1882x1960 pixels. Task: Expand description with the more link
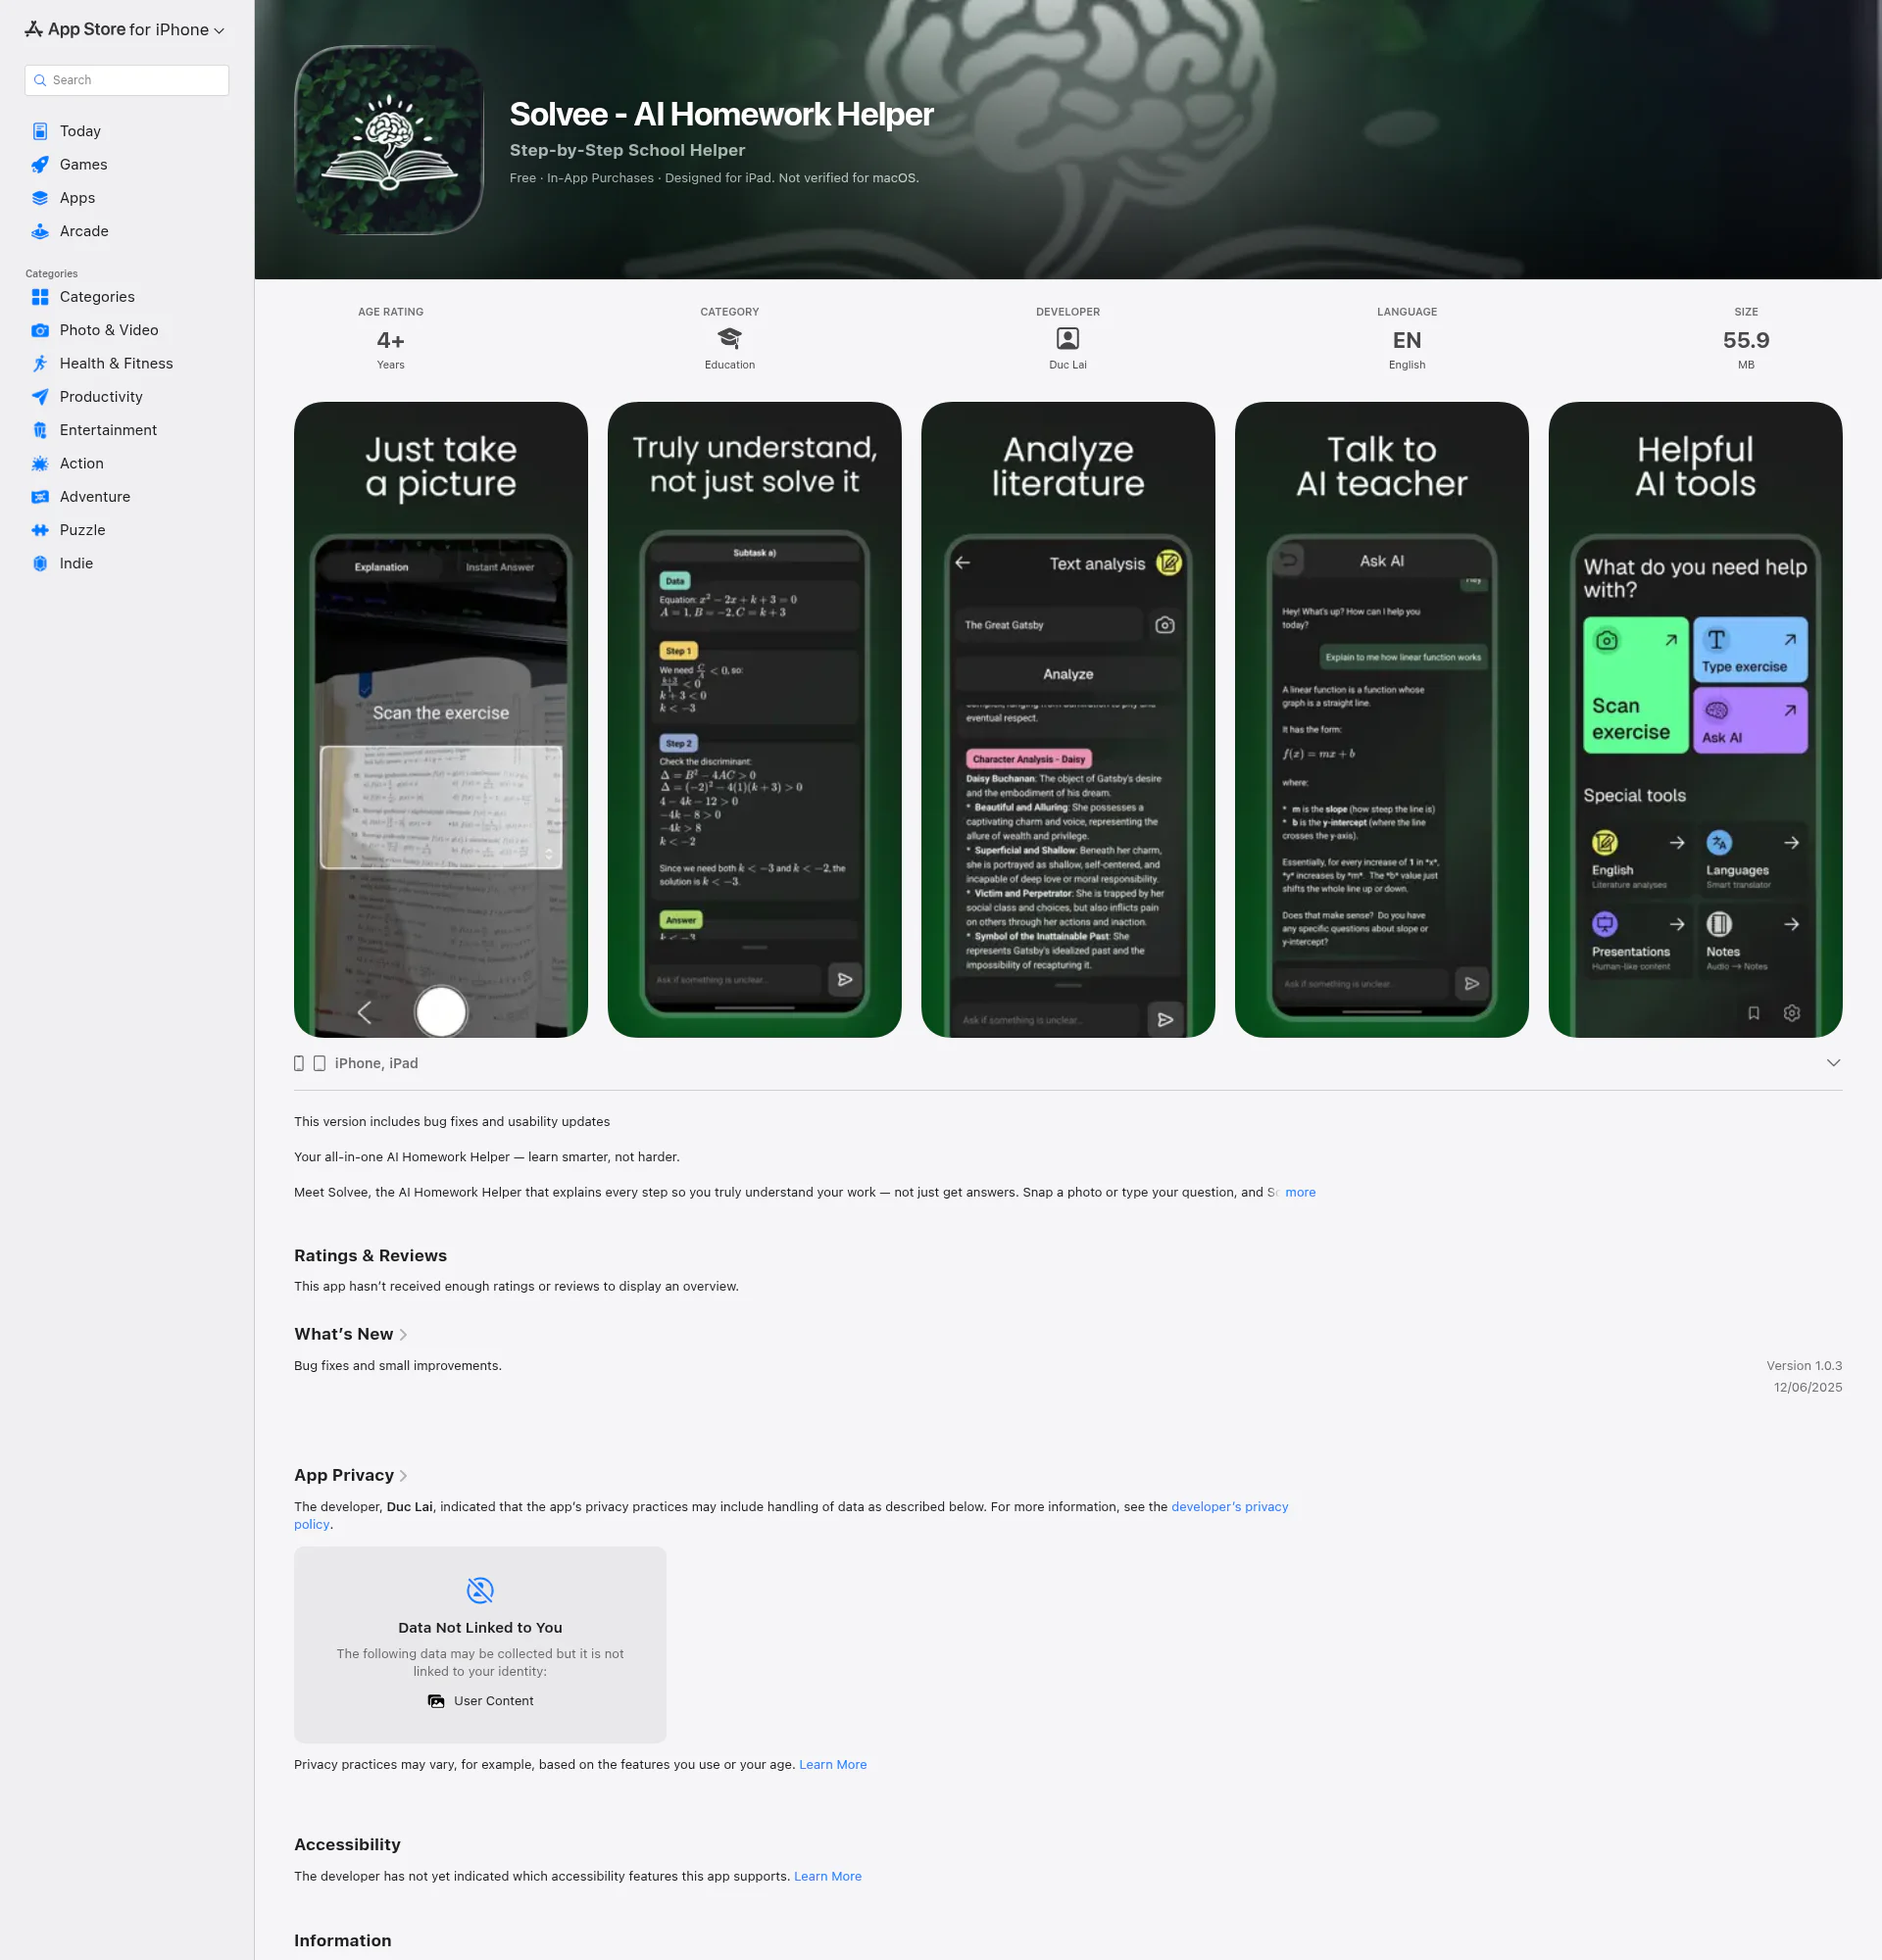point(1300,1192)
